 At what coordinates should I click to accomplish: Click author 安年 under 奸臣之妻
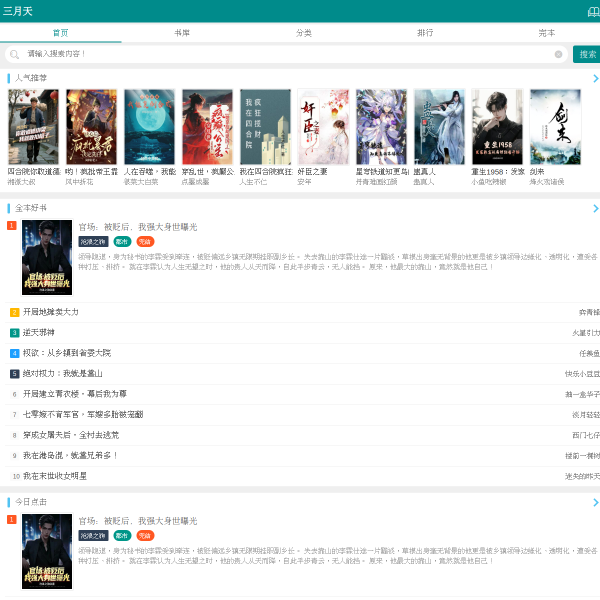(x=305, y=182)
